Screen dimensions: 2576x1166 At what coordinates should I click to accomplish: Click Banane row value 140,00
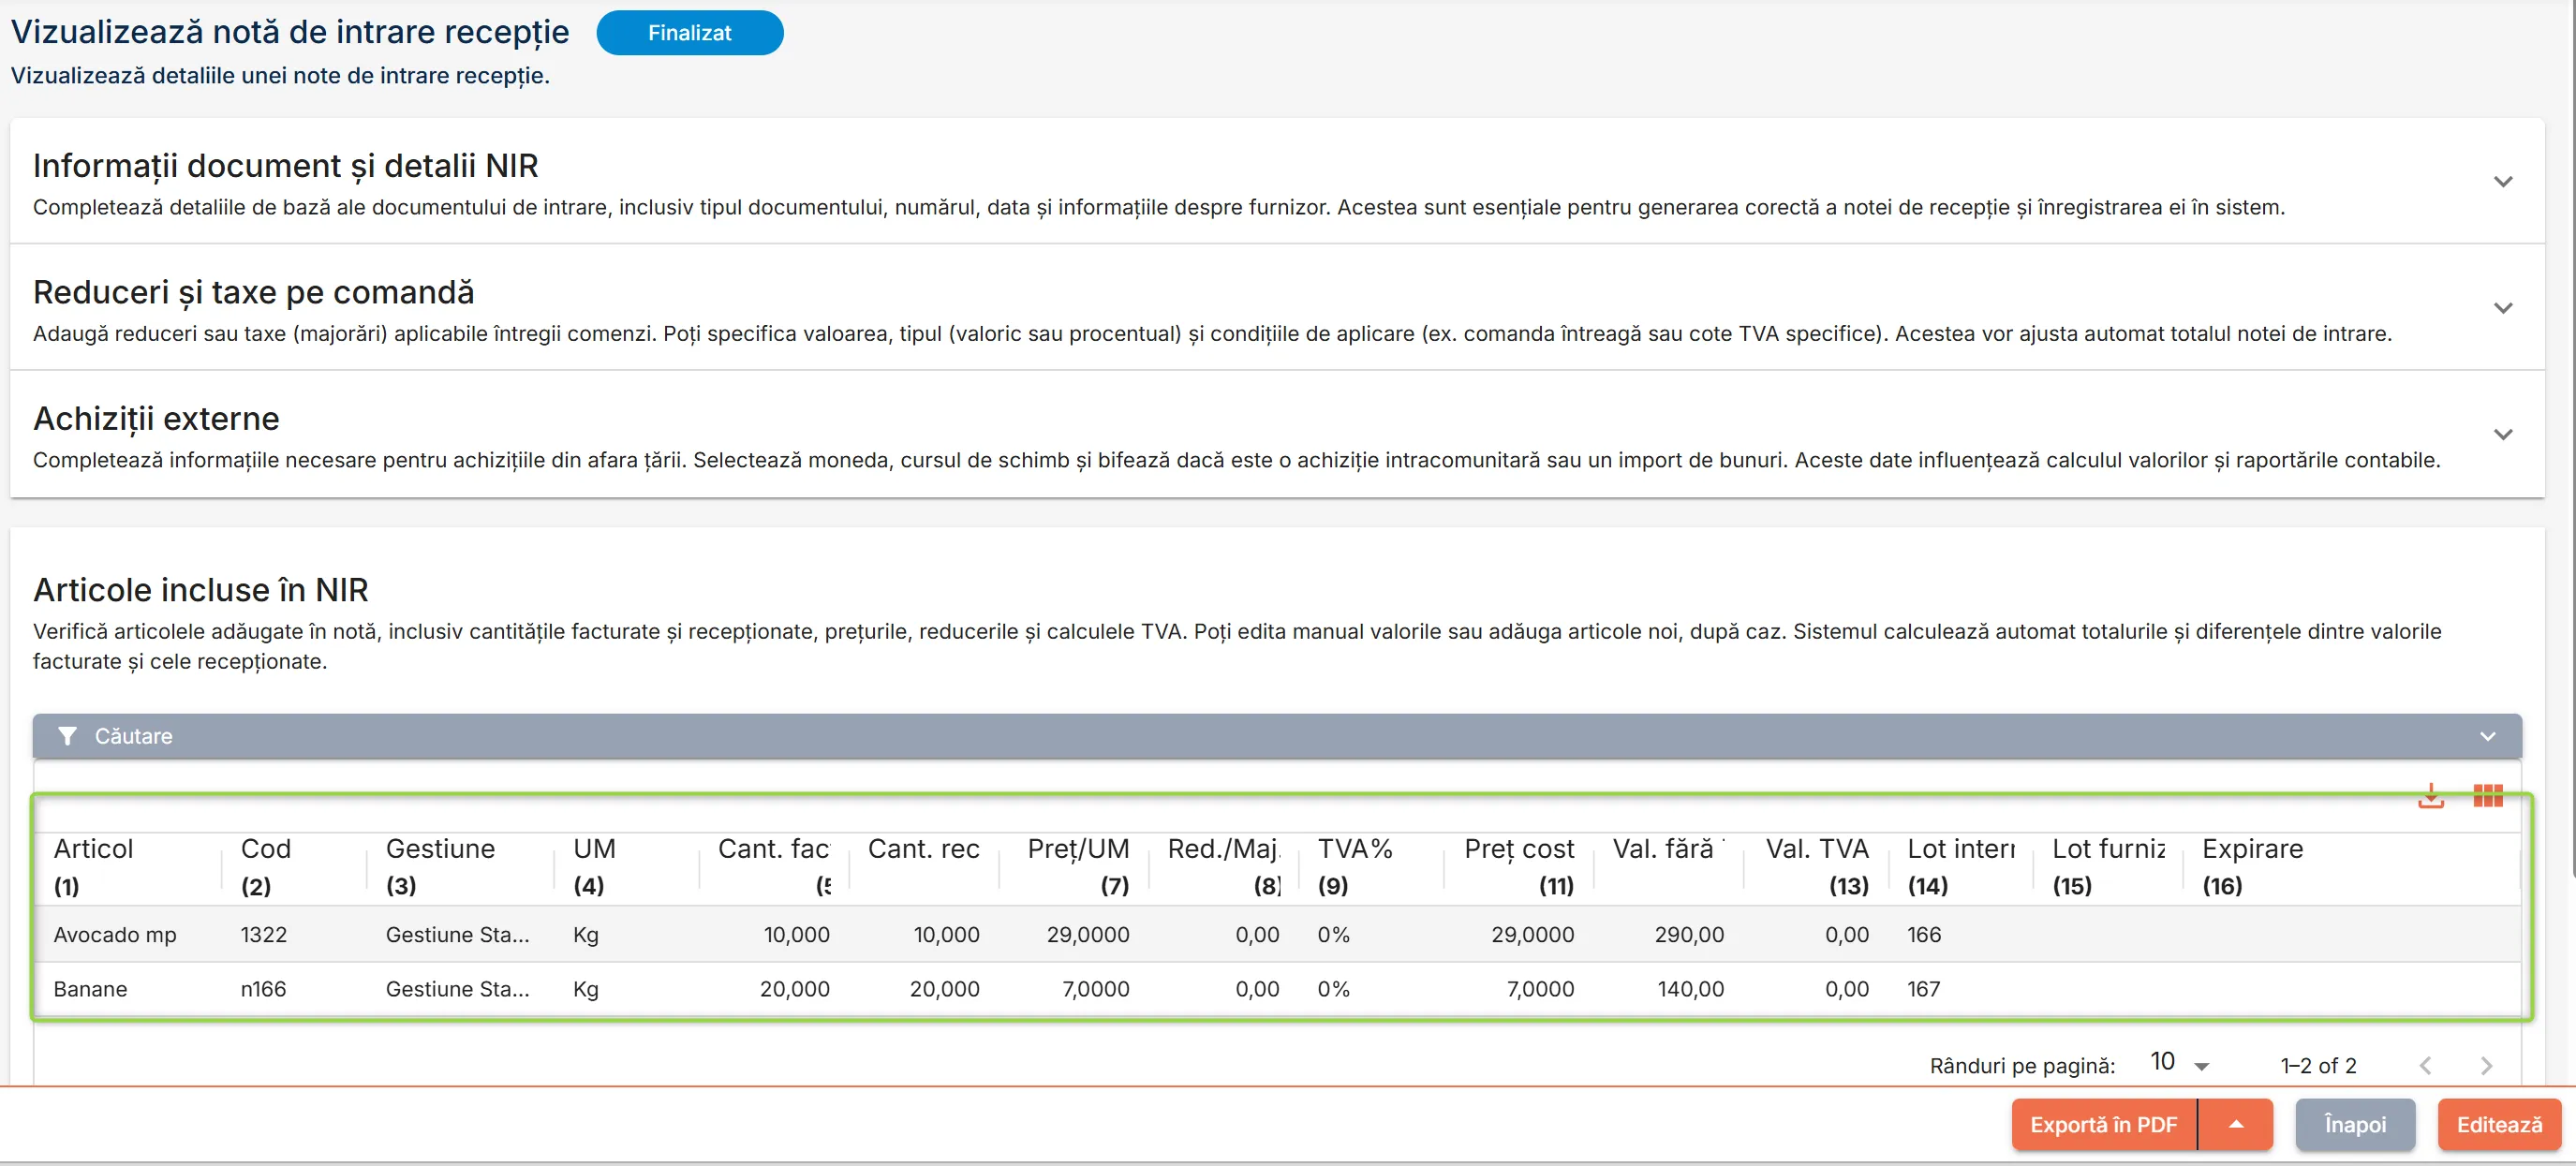(x=1690, y=989)
